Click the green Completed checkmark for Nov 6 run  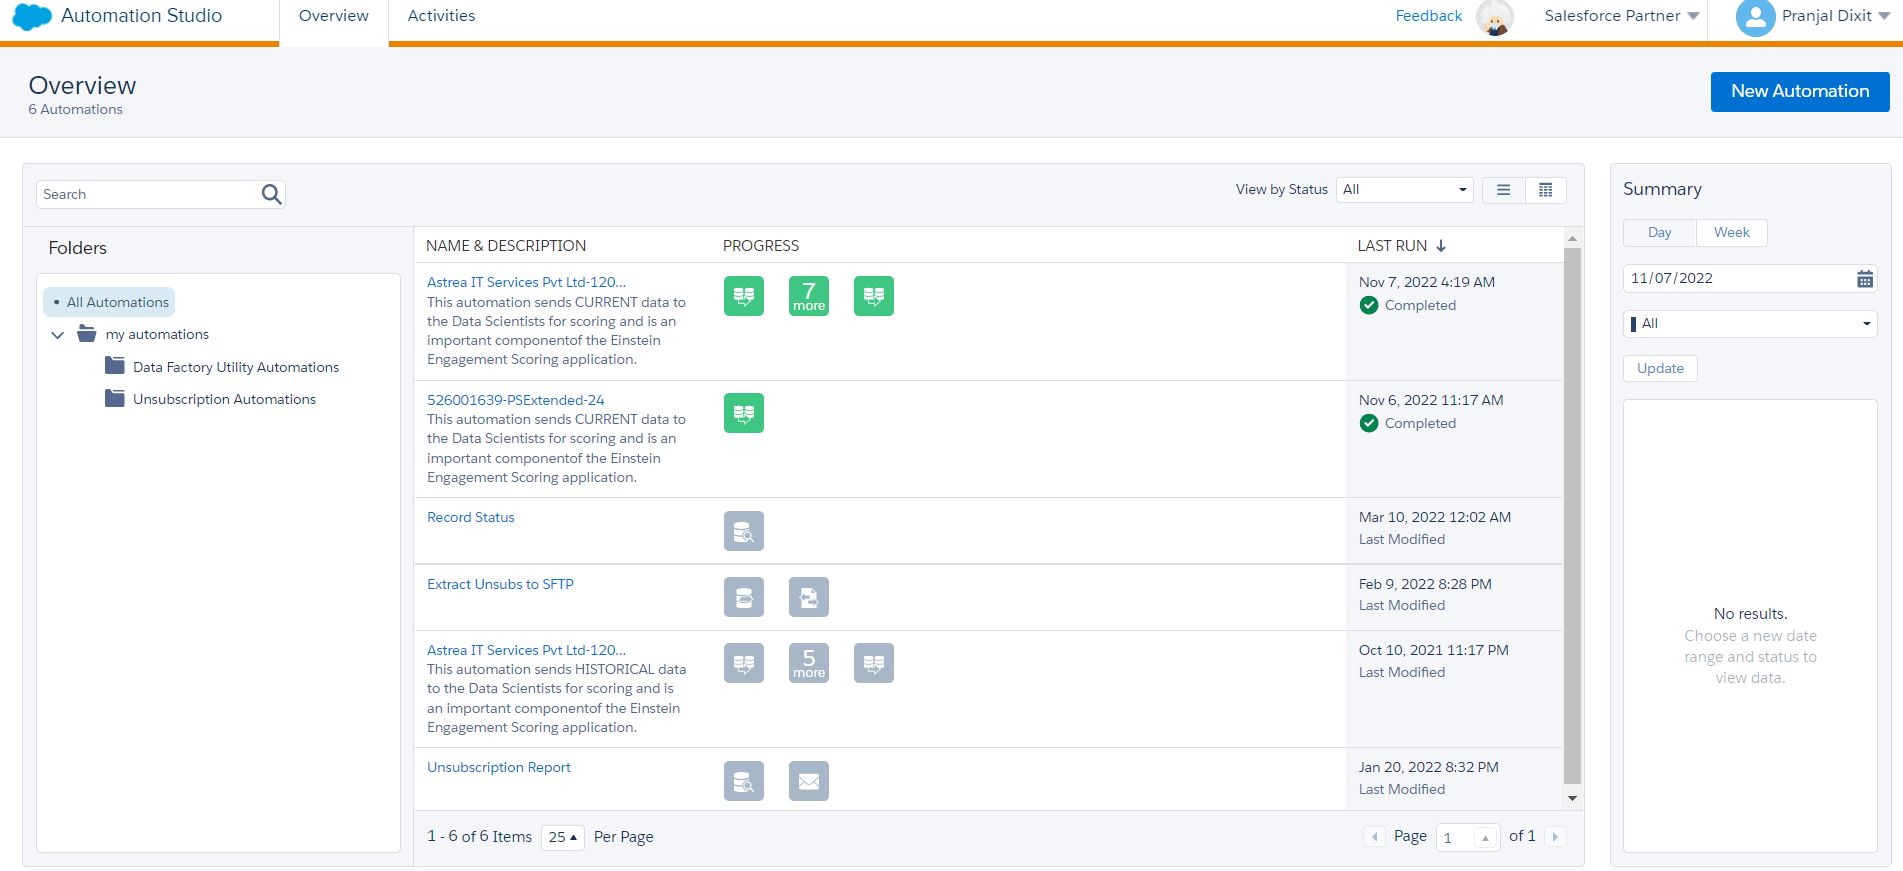click(x=1369, y=423)
